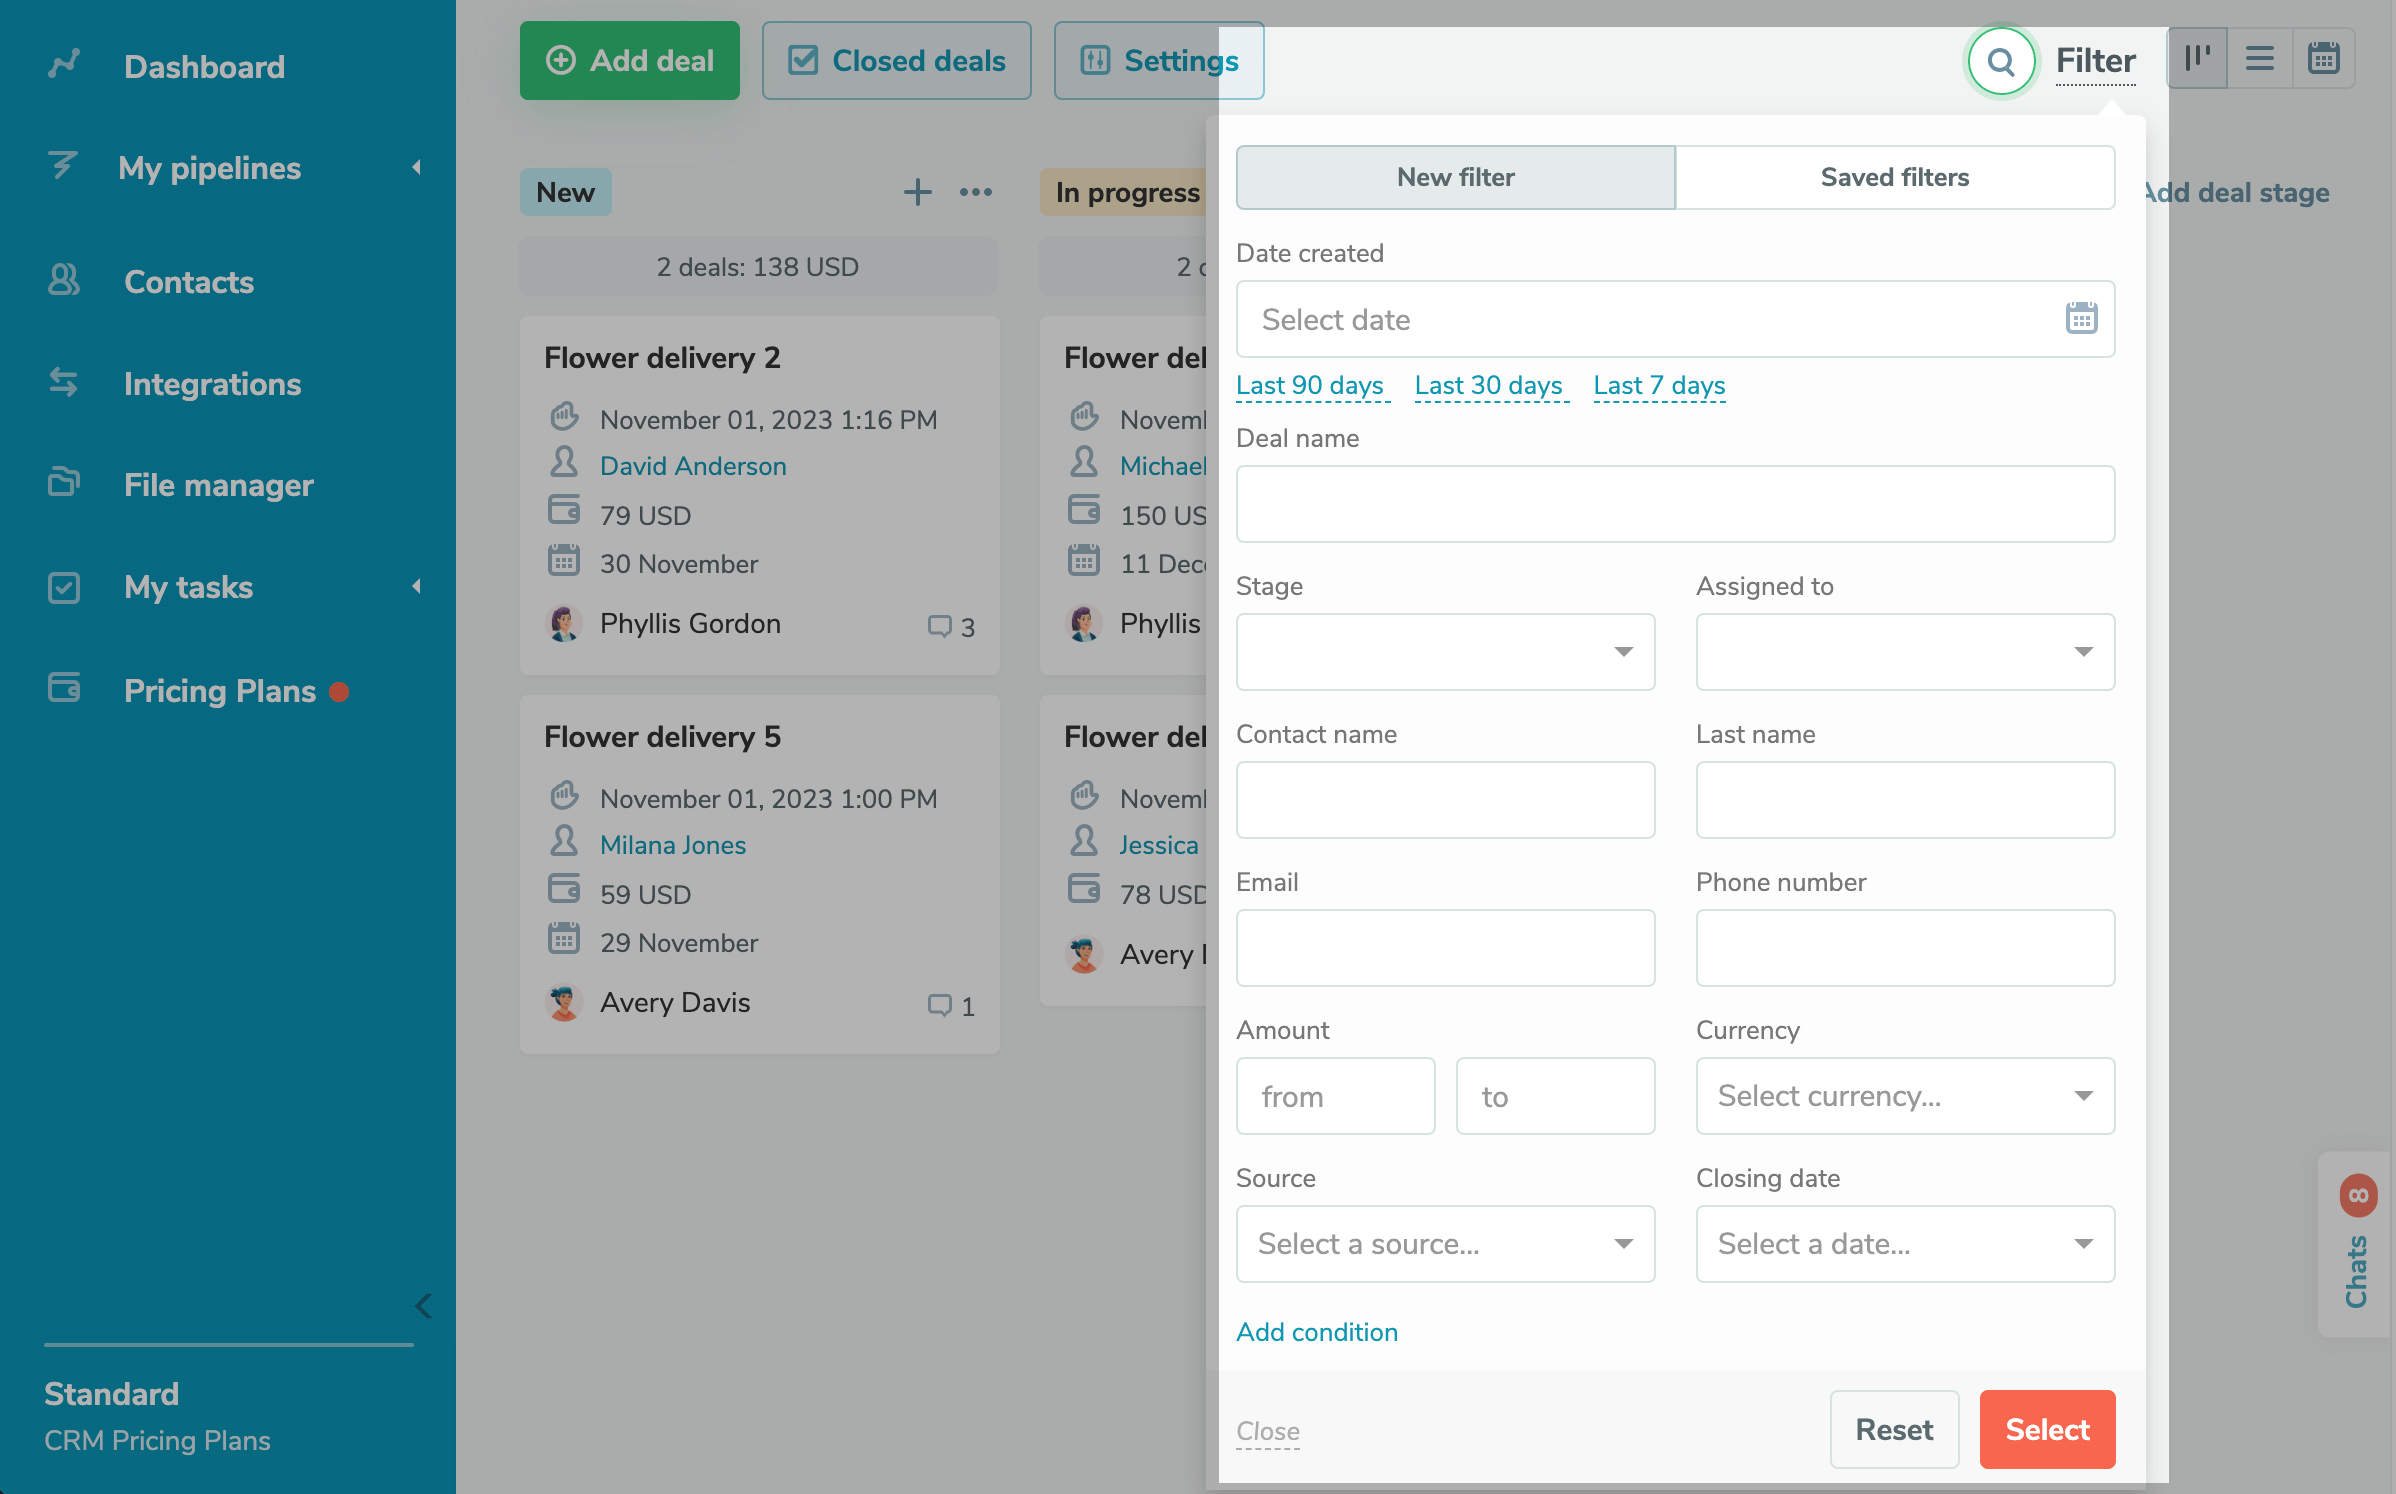Click the search magnifier icon
Image resolution: width=2396 pixels, height=1494 pixels.
point(2000,62)
